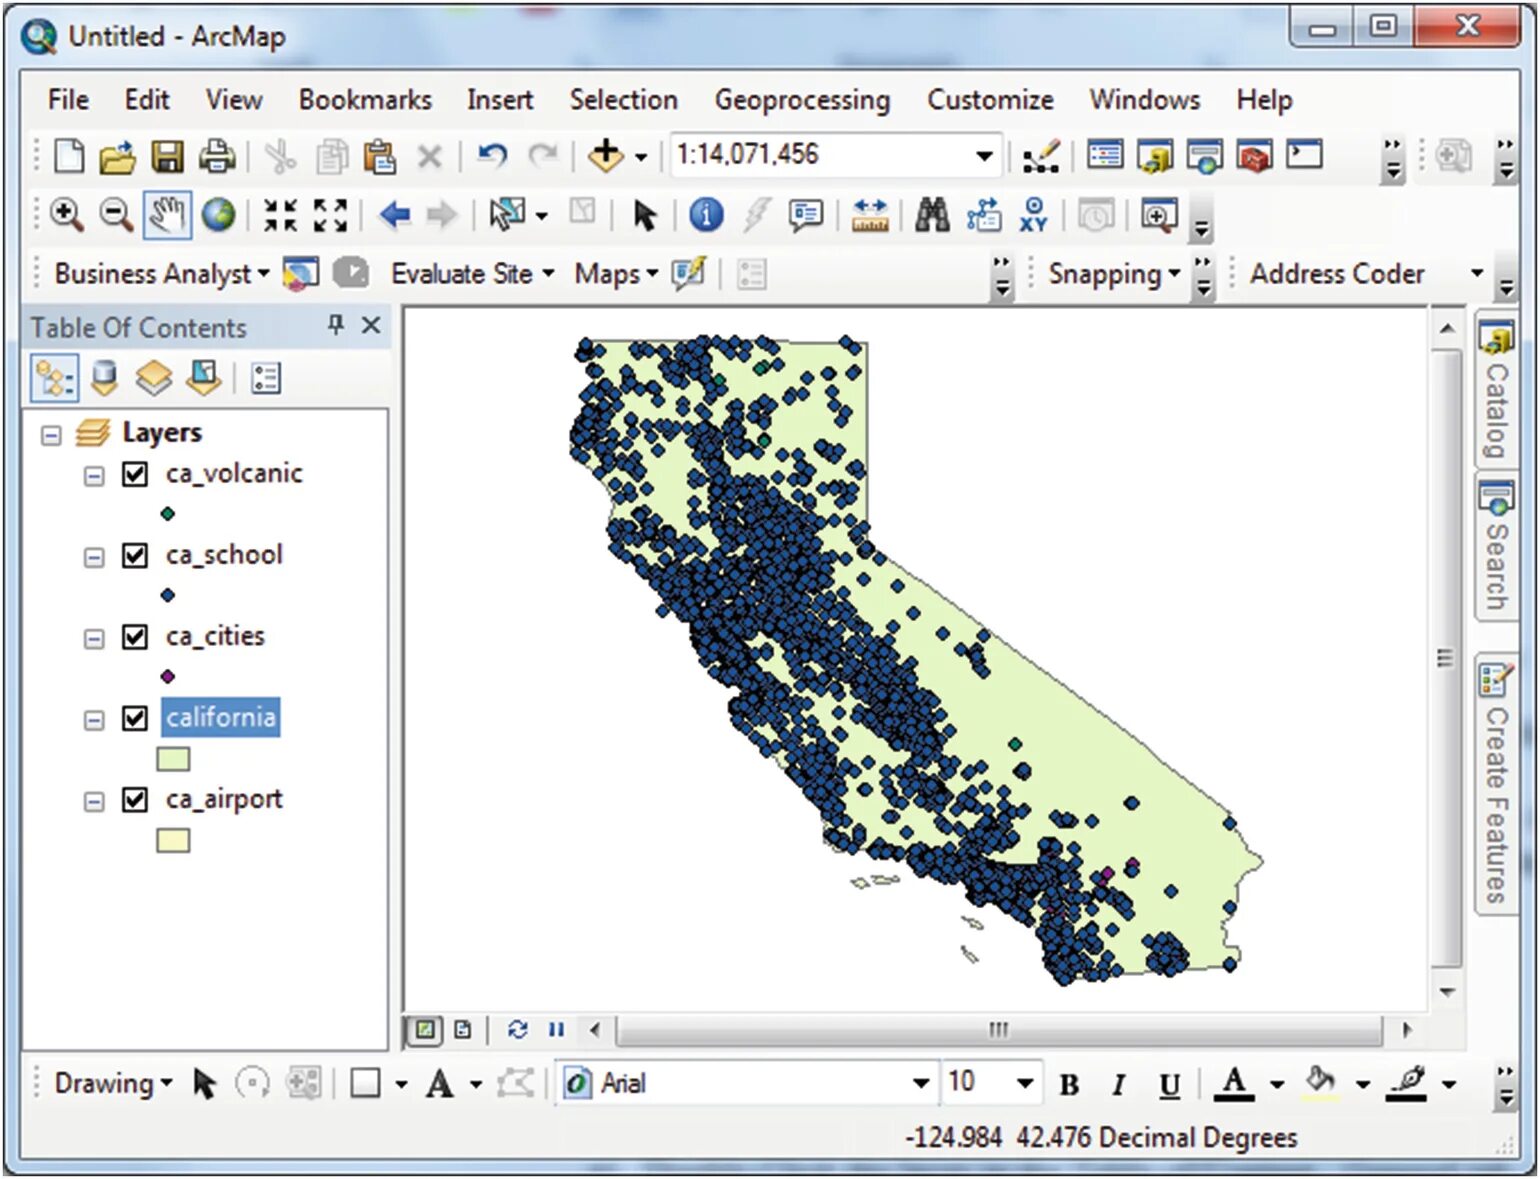Viewport: 1540px width, 1179px height.
Task: Toggle the california layer checkbox
Action: (x=135, y=718)
